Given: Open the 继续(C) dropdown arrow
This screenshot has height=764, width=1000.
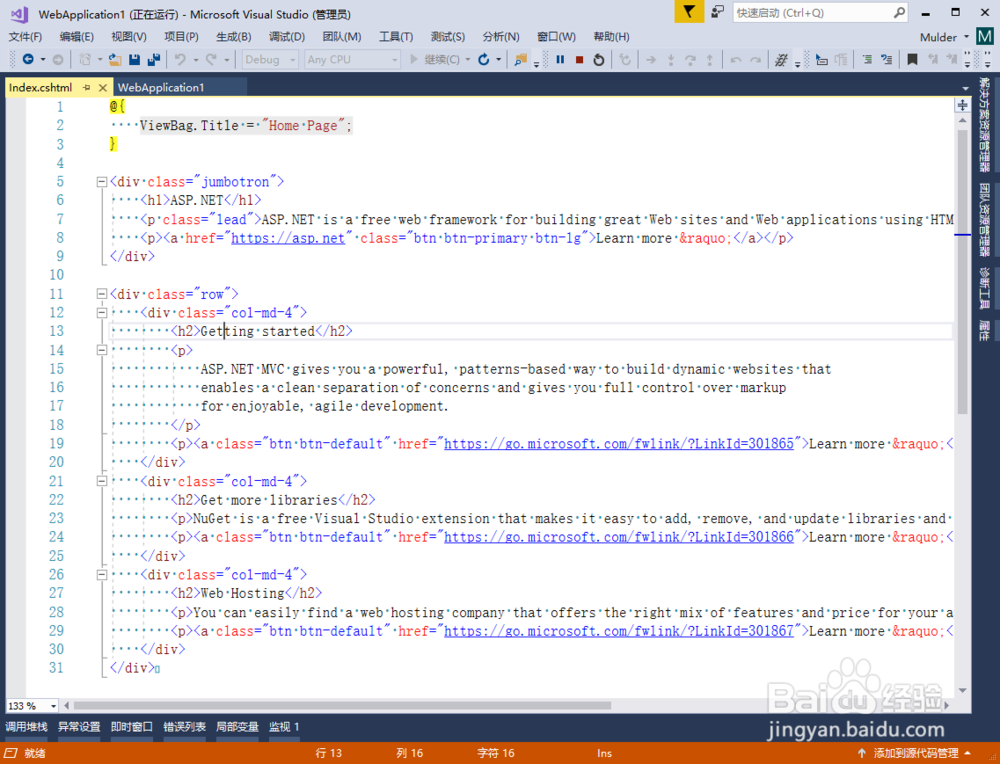Looking at the screenshot, I should pos(468,59).
